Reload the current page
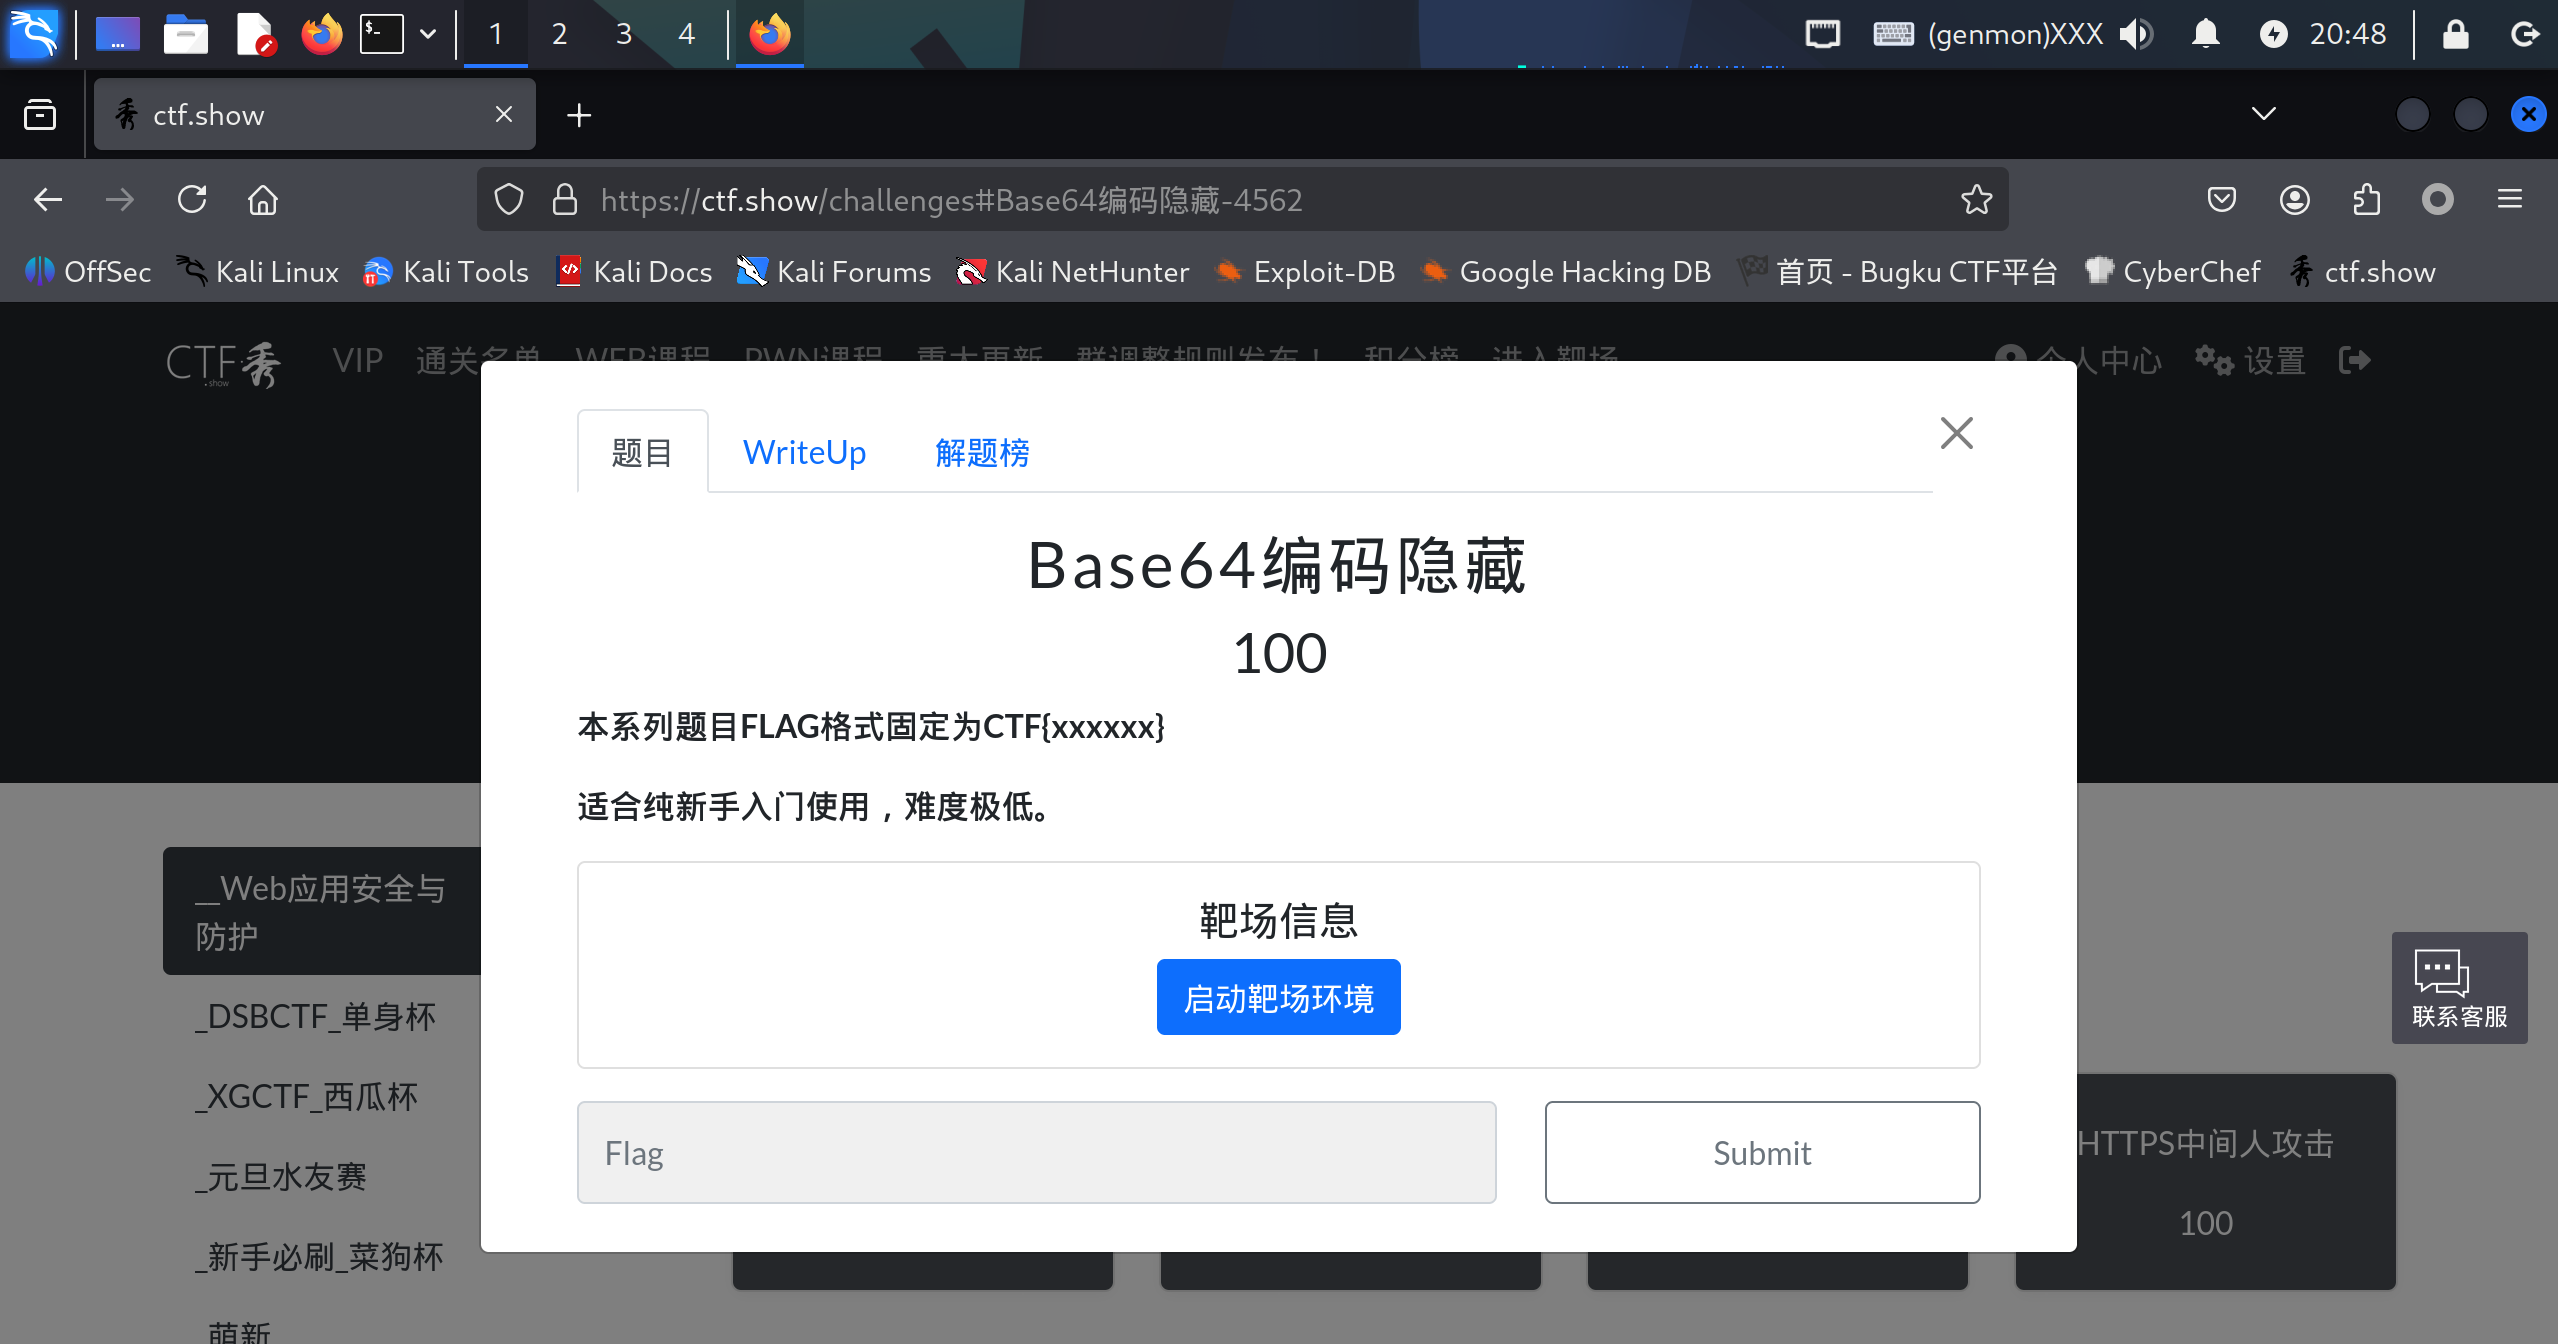 tap(192, 200)
